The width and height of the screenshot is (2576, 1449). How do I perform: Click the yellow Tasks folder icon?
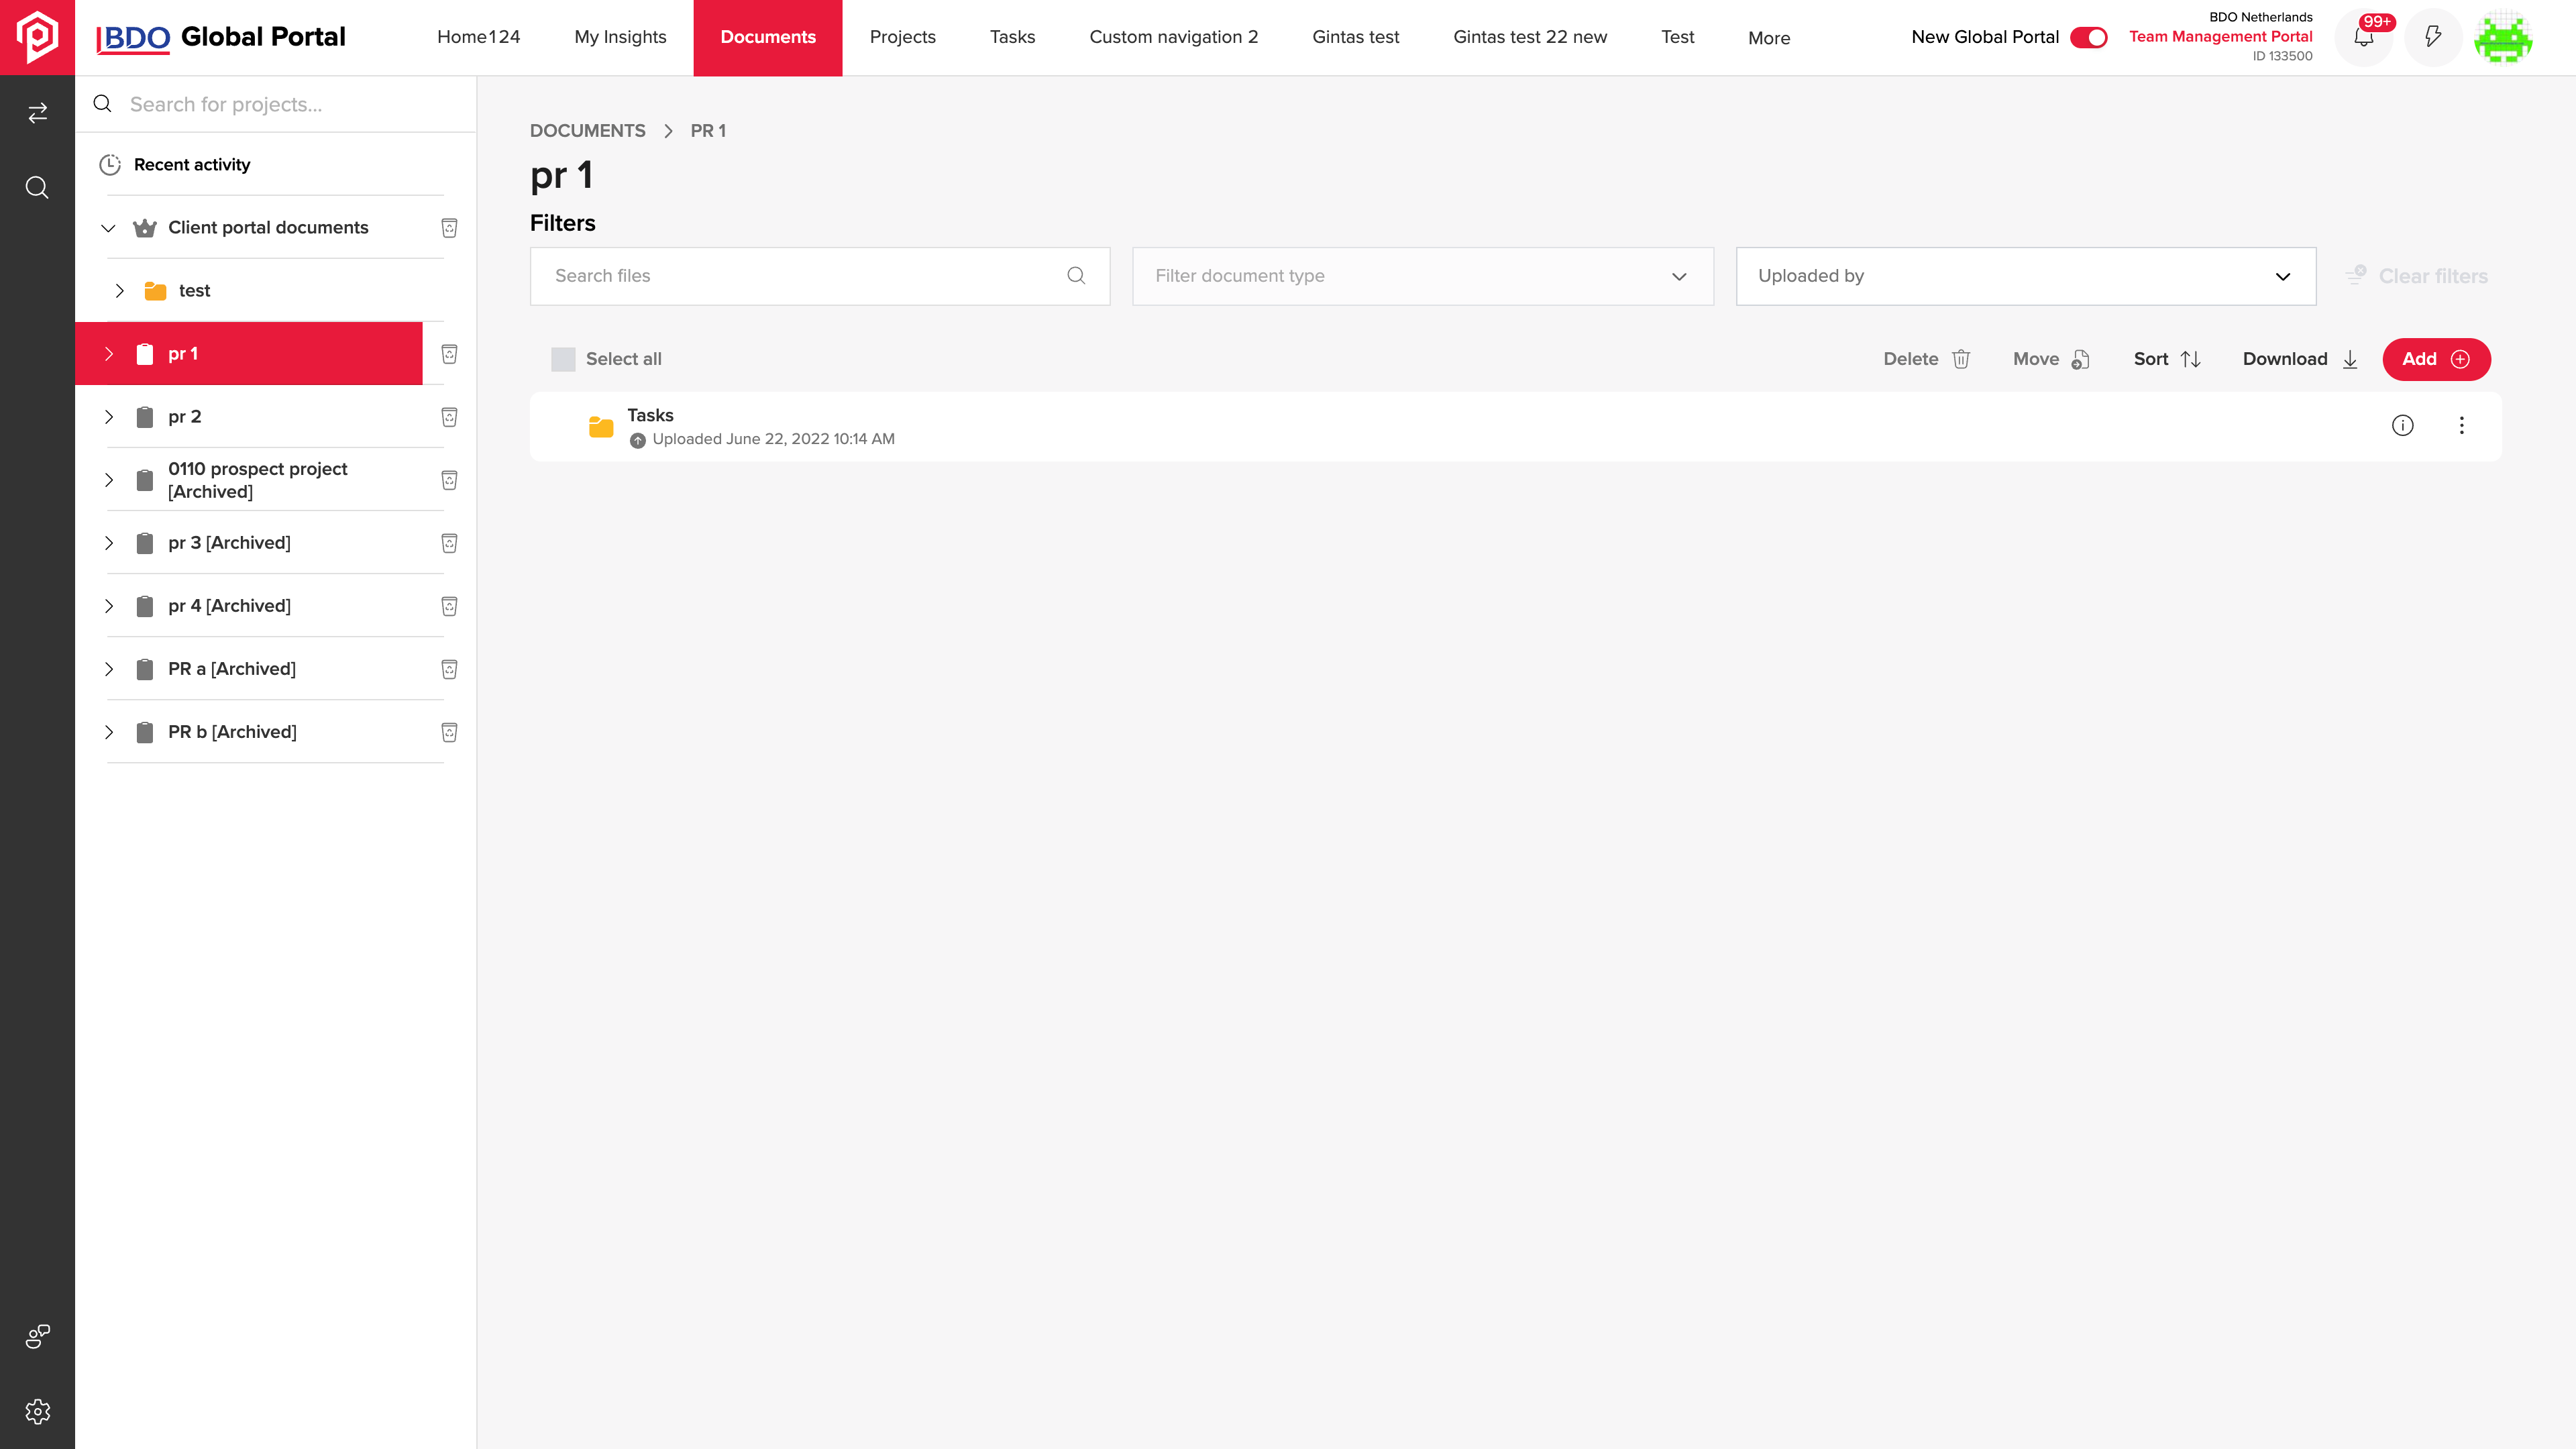click(x=601, y=427)
